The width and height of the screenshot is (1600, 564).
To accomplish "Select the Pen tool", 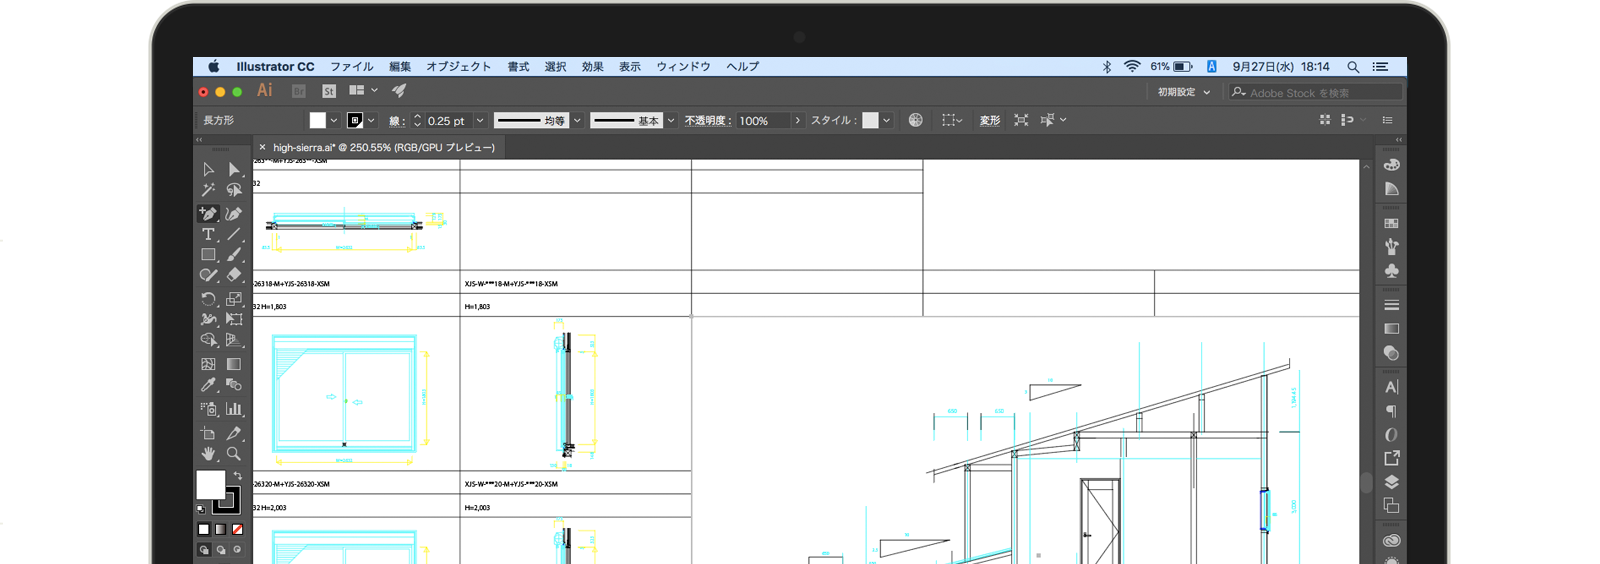I will 208,213.
